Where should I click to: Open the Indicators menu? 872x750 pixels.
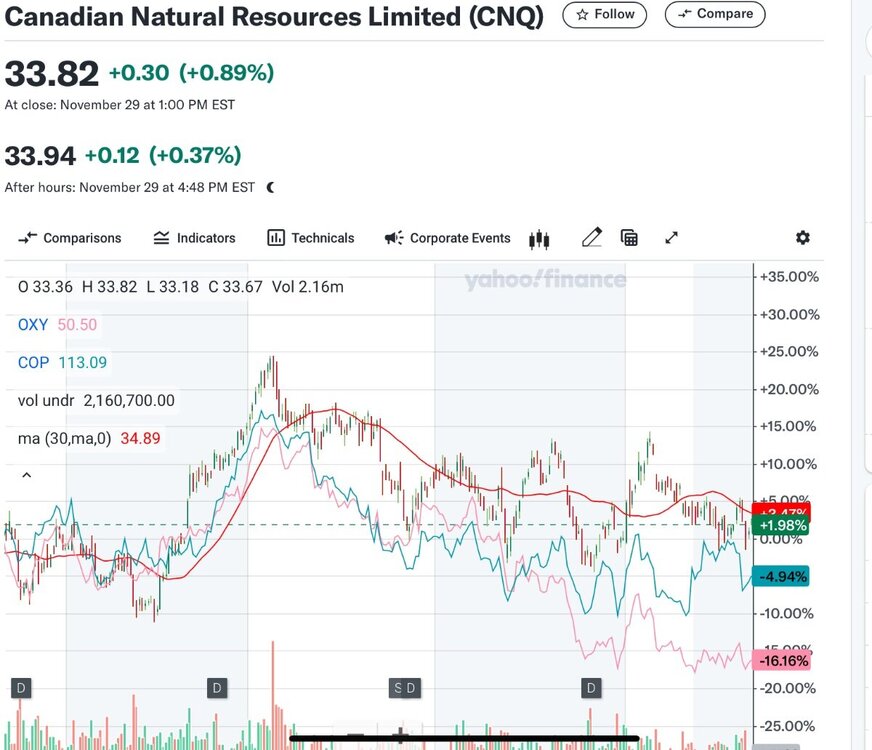(194, 238)
